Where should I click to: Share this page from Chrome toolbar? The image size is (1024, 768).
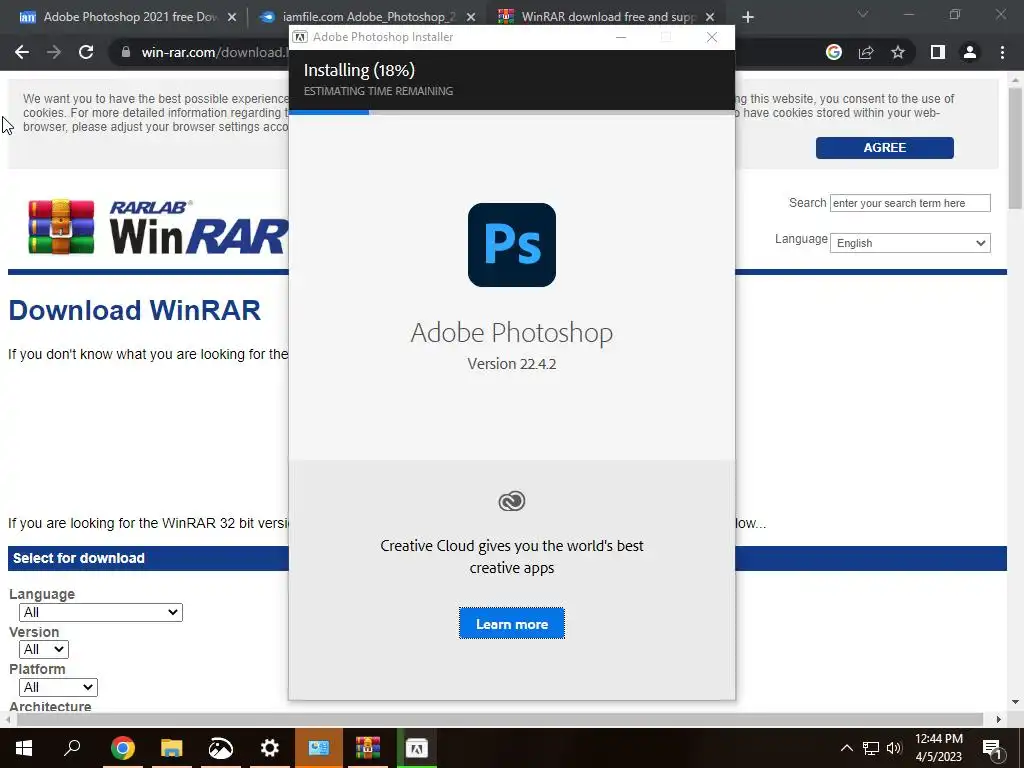point(866,52)
